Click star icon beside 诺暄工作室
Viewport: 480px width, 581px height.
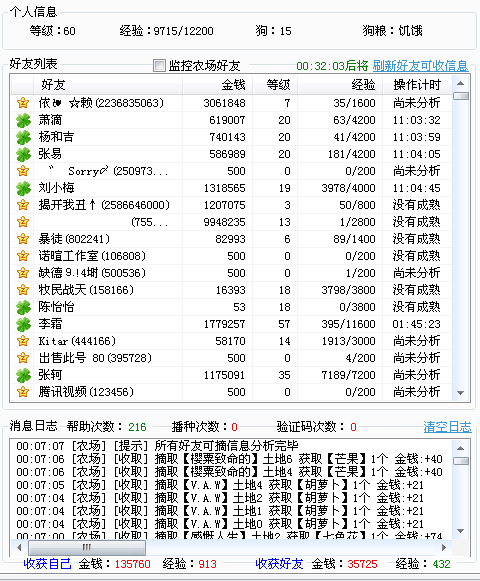(23, 256)
